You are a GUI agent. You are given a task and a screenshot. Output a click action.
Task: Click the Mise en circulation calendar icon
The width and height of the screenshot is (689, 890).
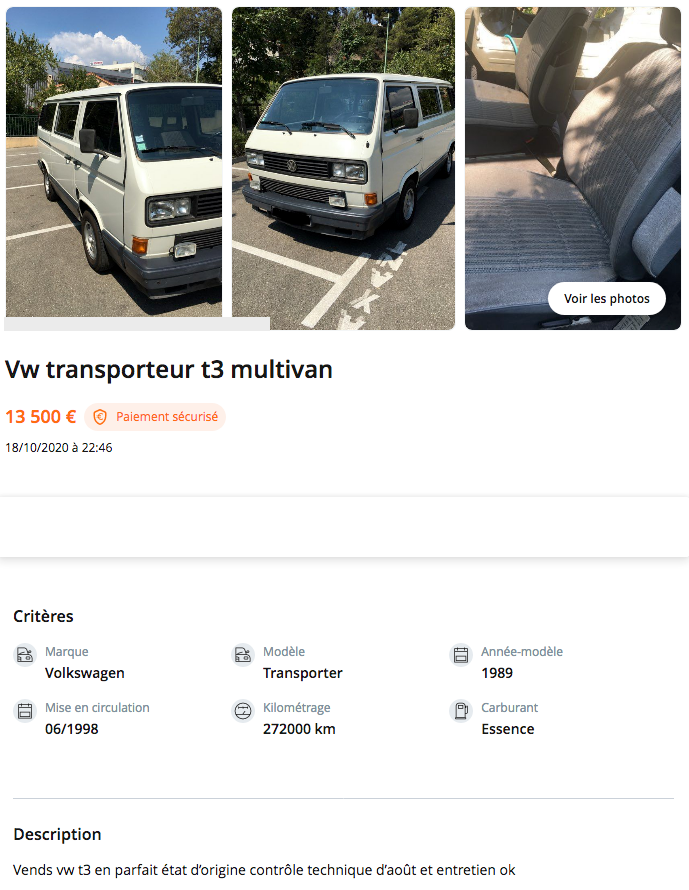tap(24, 711)
